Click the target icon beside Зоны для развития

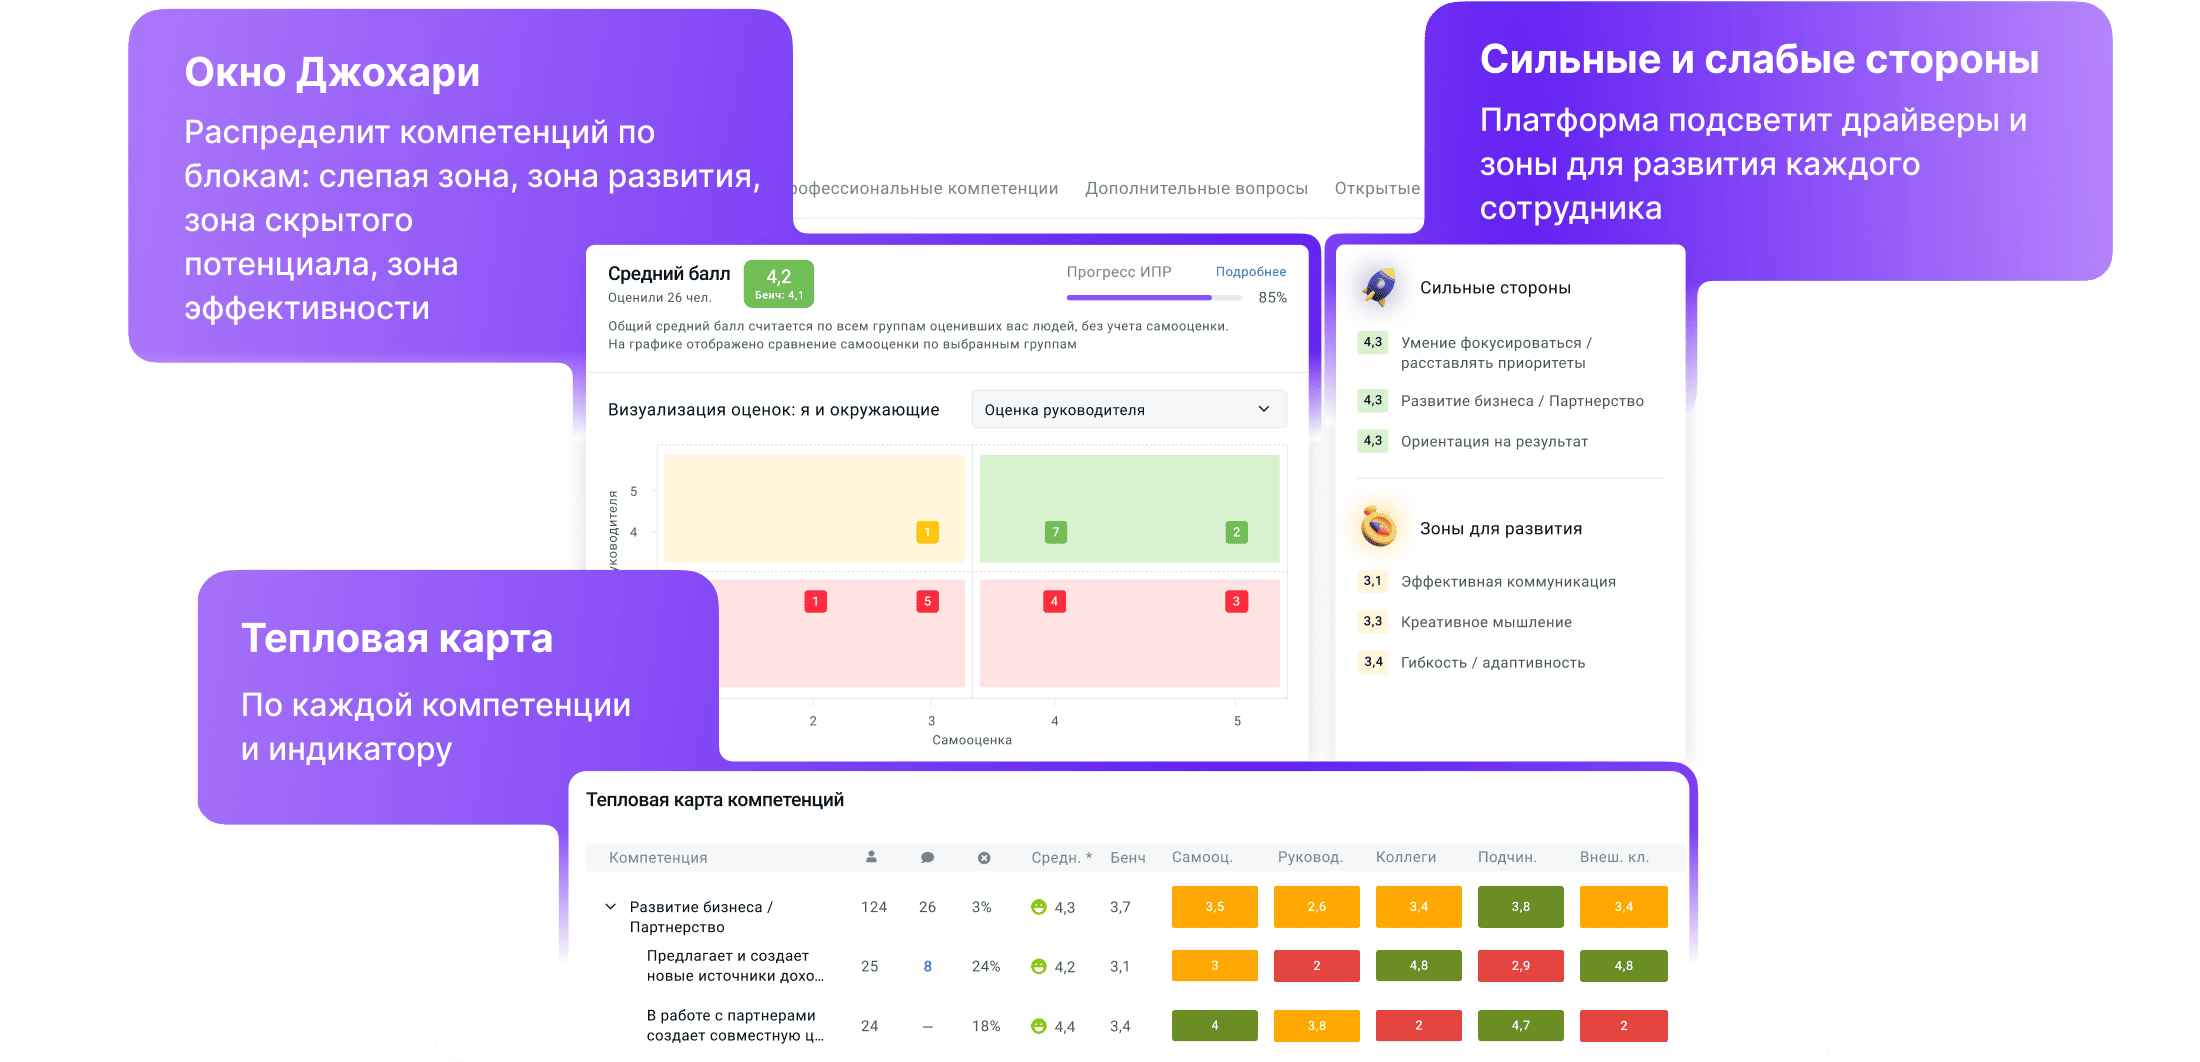point(1379,527)
